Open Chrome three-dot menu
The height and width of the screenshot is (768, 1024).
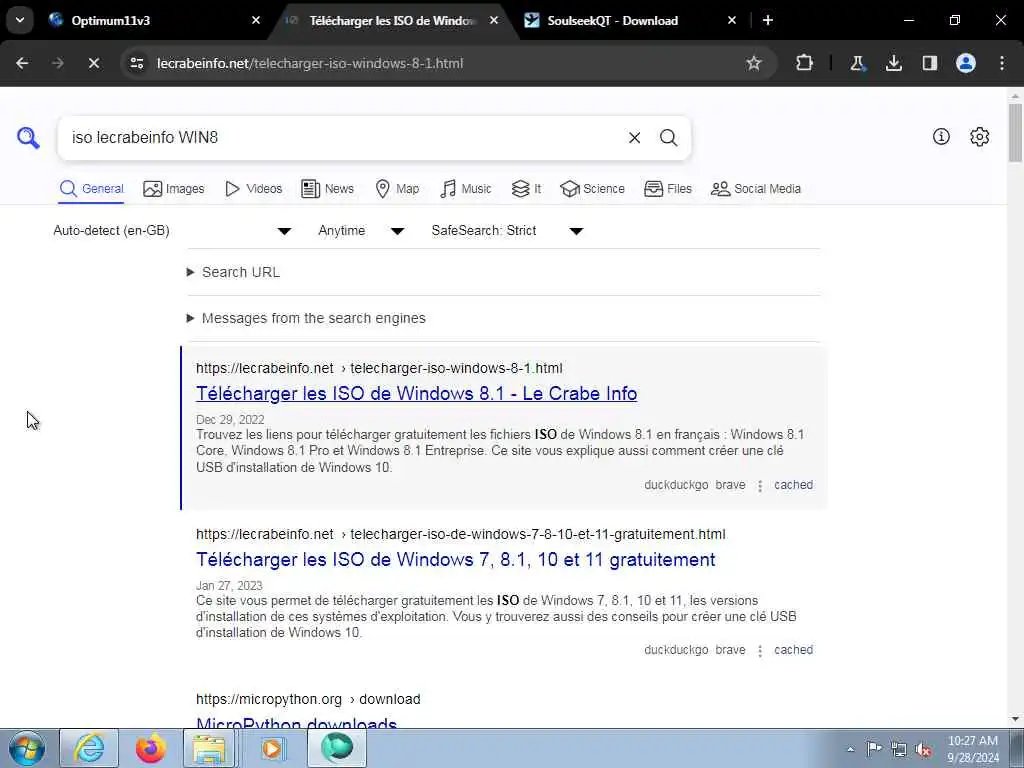[1002, 63]
